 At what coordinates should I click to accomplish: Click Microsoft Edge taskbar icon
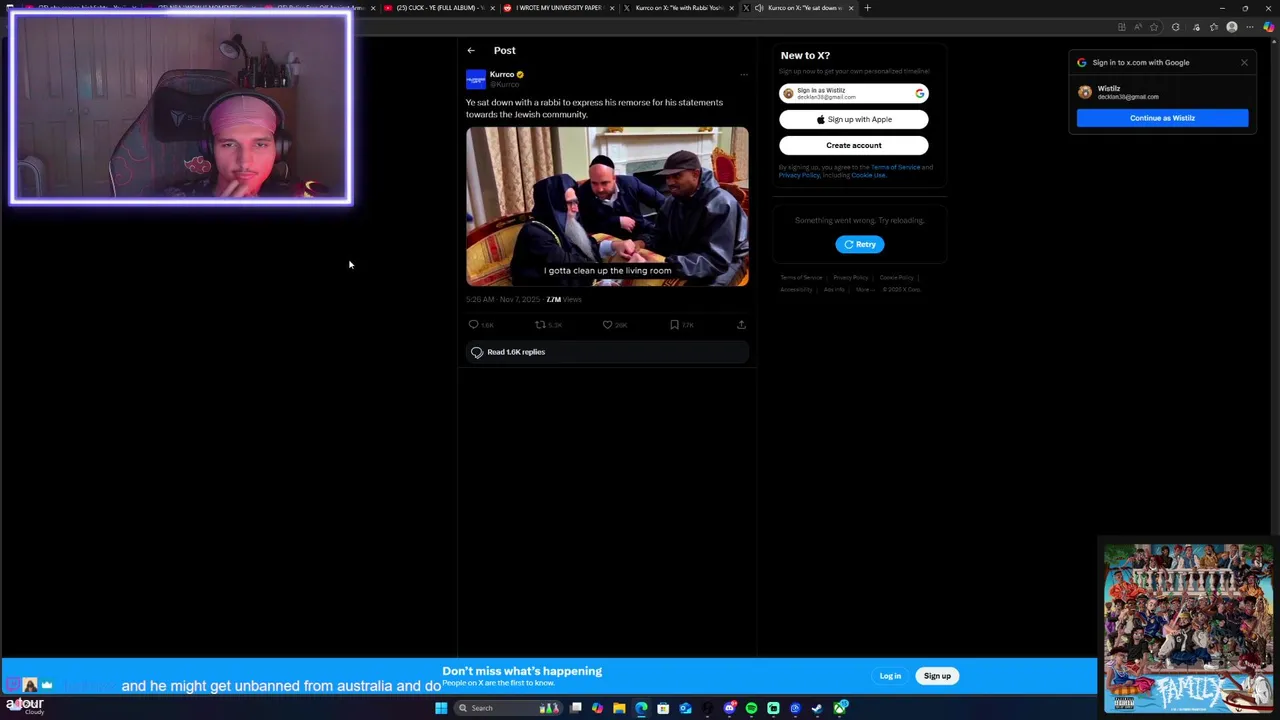click(641, 708)
